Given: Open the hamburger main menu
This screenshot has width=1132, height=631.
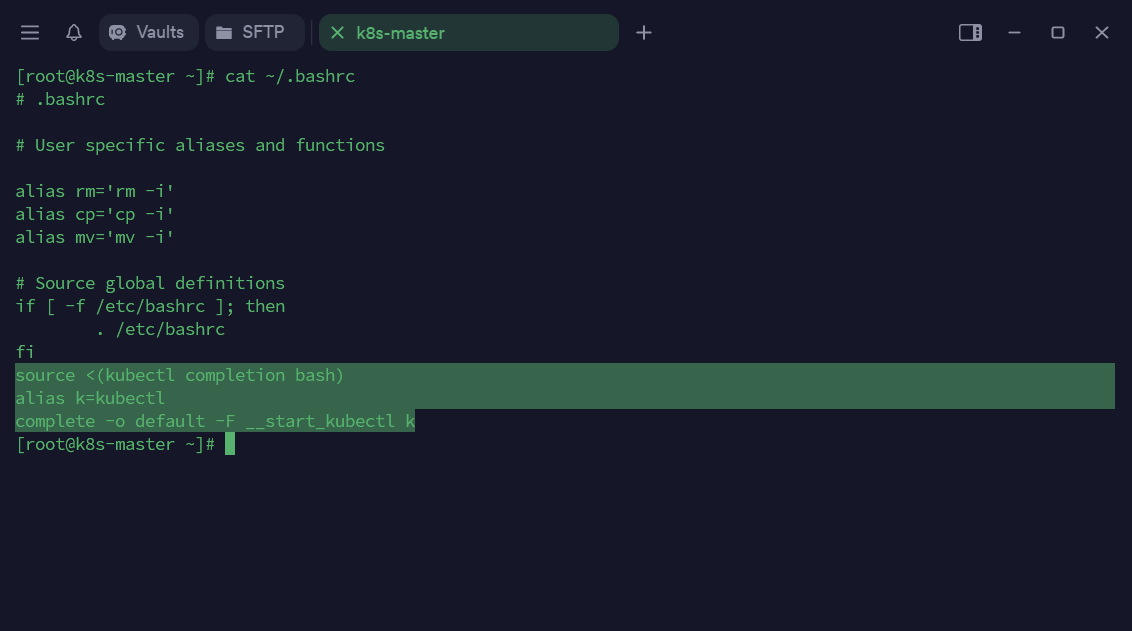Looking at the screenshot, I should (x=30, y=33).
